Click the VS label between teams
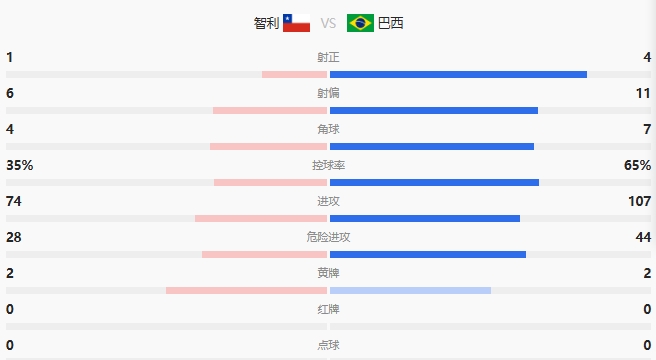Viewport: 656px width, 360px height. point(328,23)
